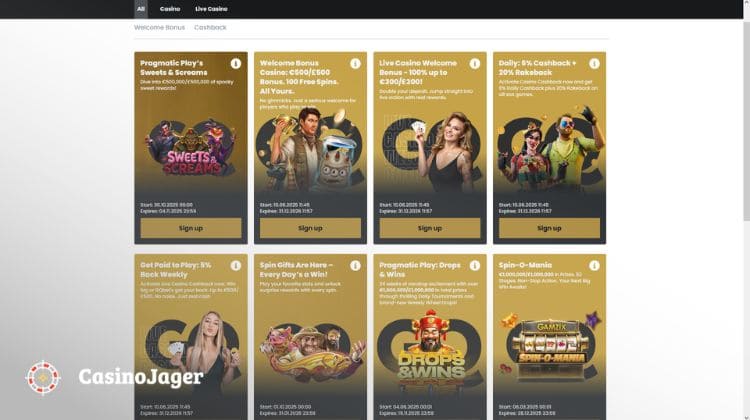Click the Live Casino dealer image
Viewport: 750px width, 420px height.
tap(430, 152)
